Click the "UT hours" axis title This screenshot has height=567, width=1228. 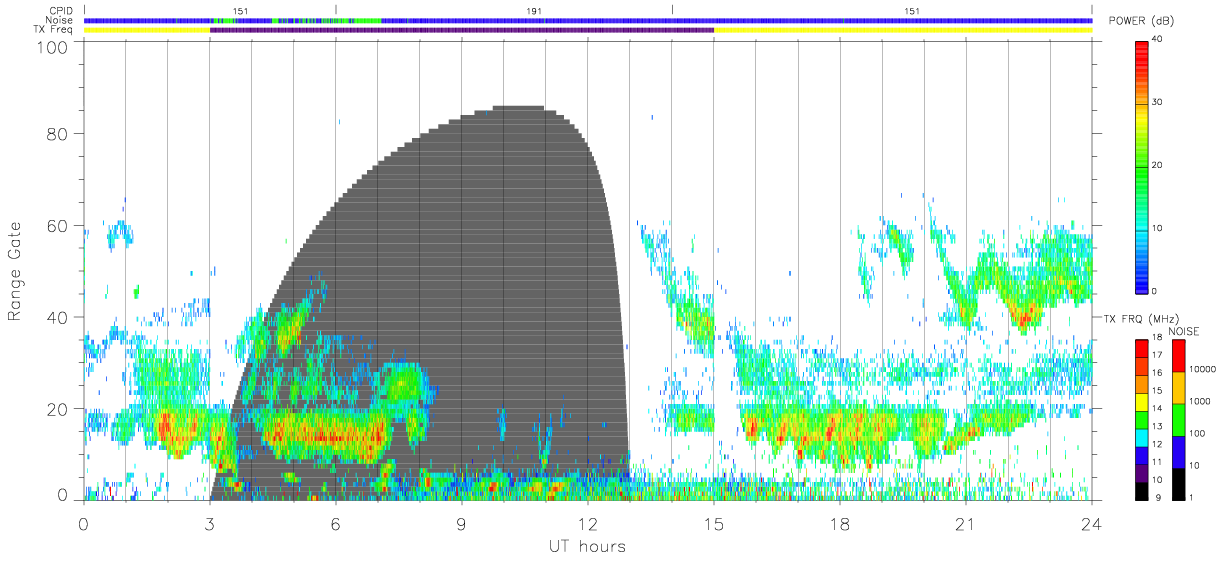click(587, 547)
